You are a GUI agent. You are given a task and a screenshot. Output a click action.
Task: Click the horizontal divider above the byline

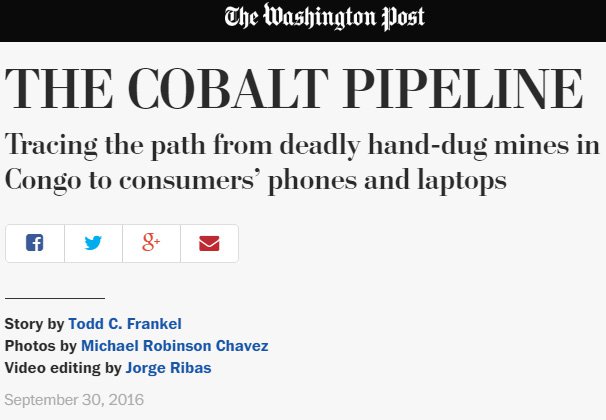coord(55,298)
